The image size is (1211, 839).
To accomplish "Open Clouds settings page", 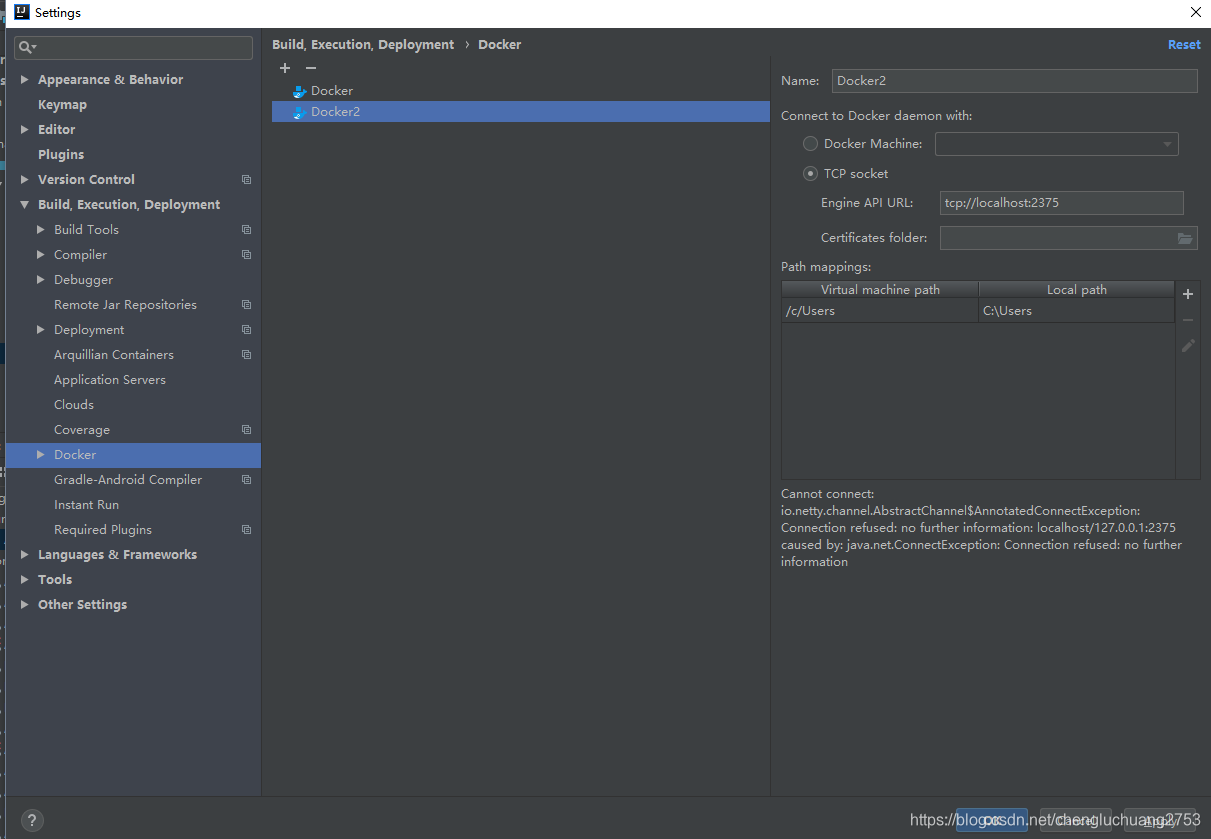I will tap(74, 405).
